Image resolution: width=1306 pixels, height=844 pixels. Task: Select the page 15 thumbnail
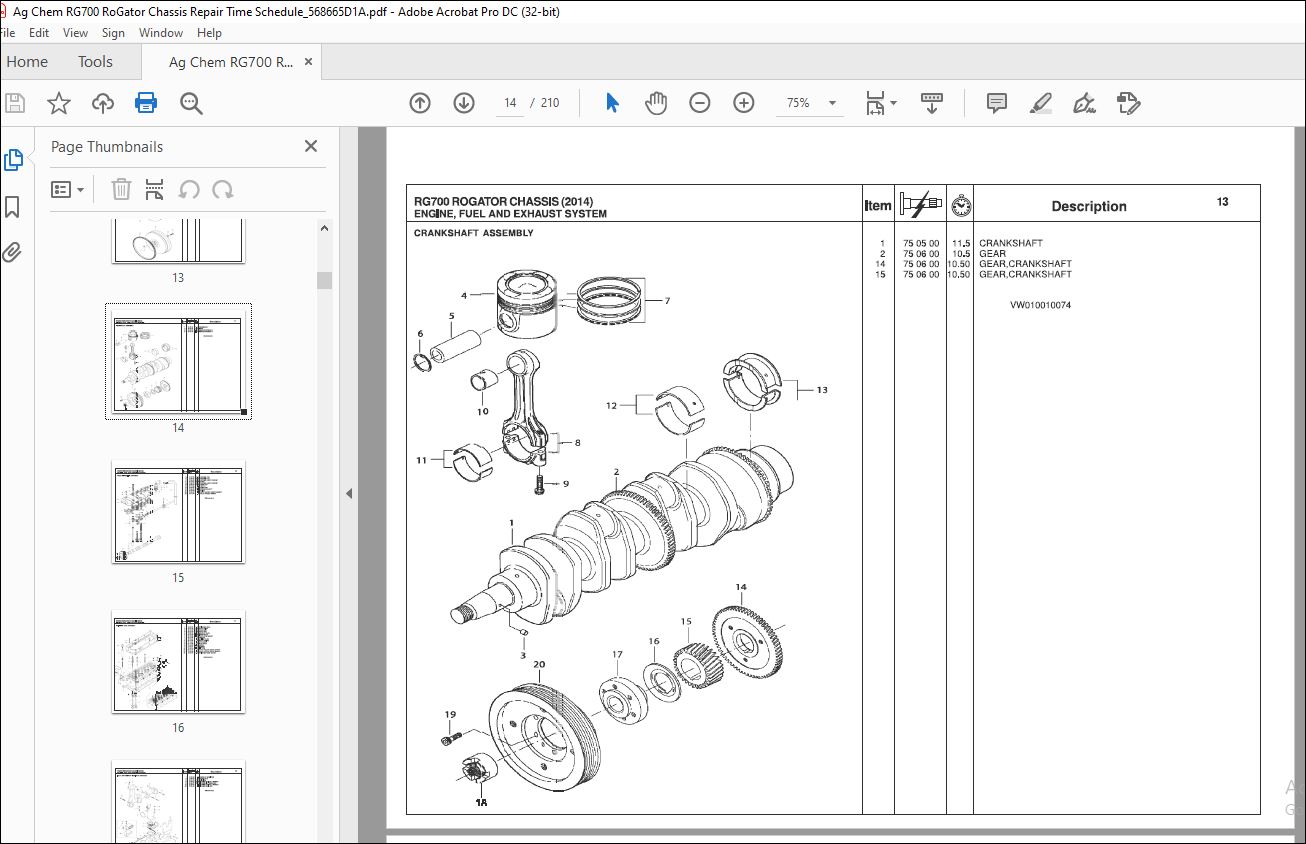coord(178,512)
